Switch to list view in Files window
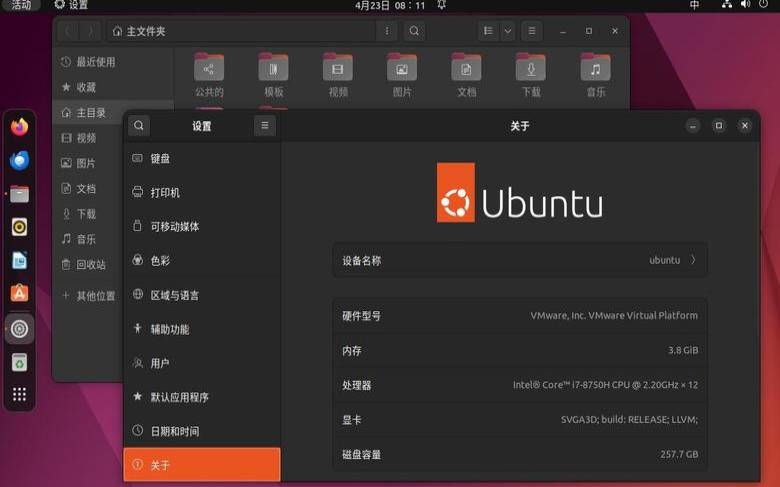The image size is (780, 487). point(488,31)
